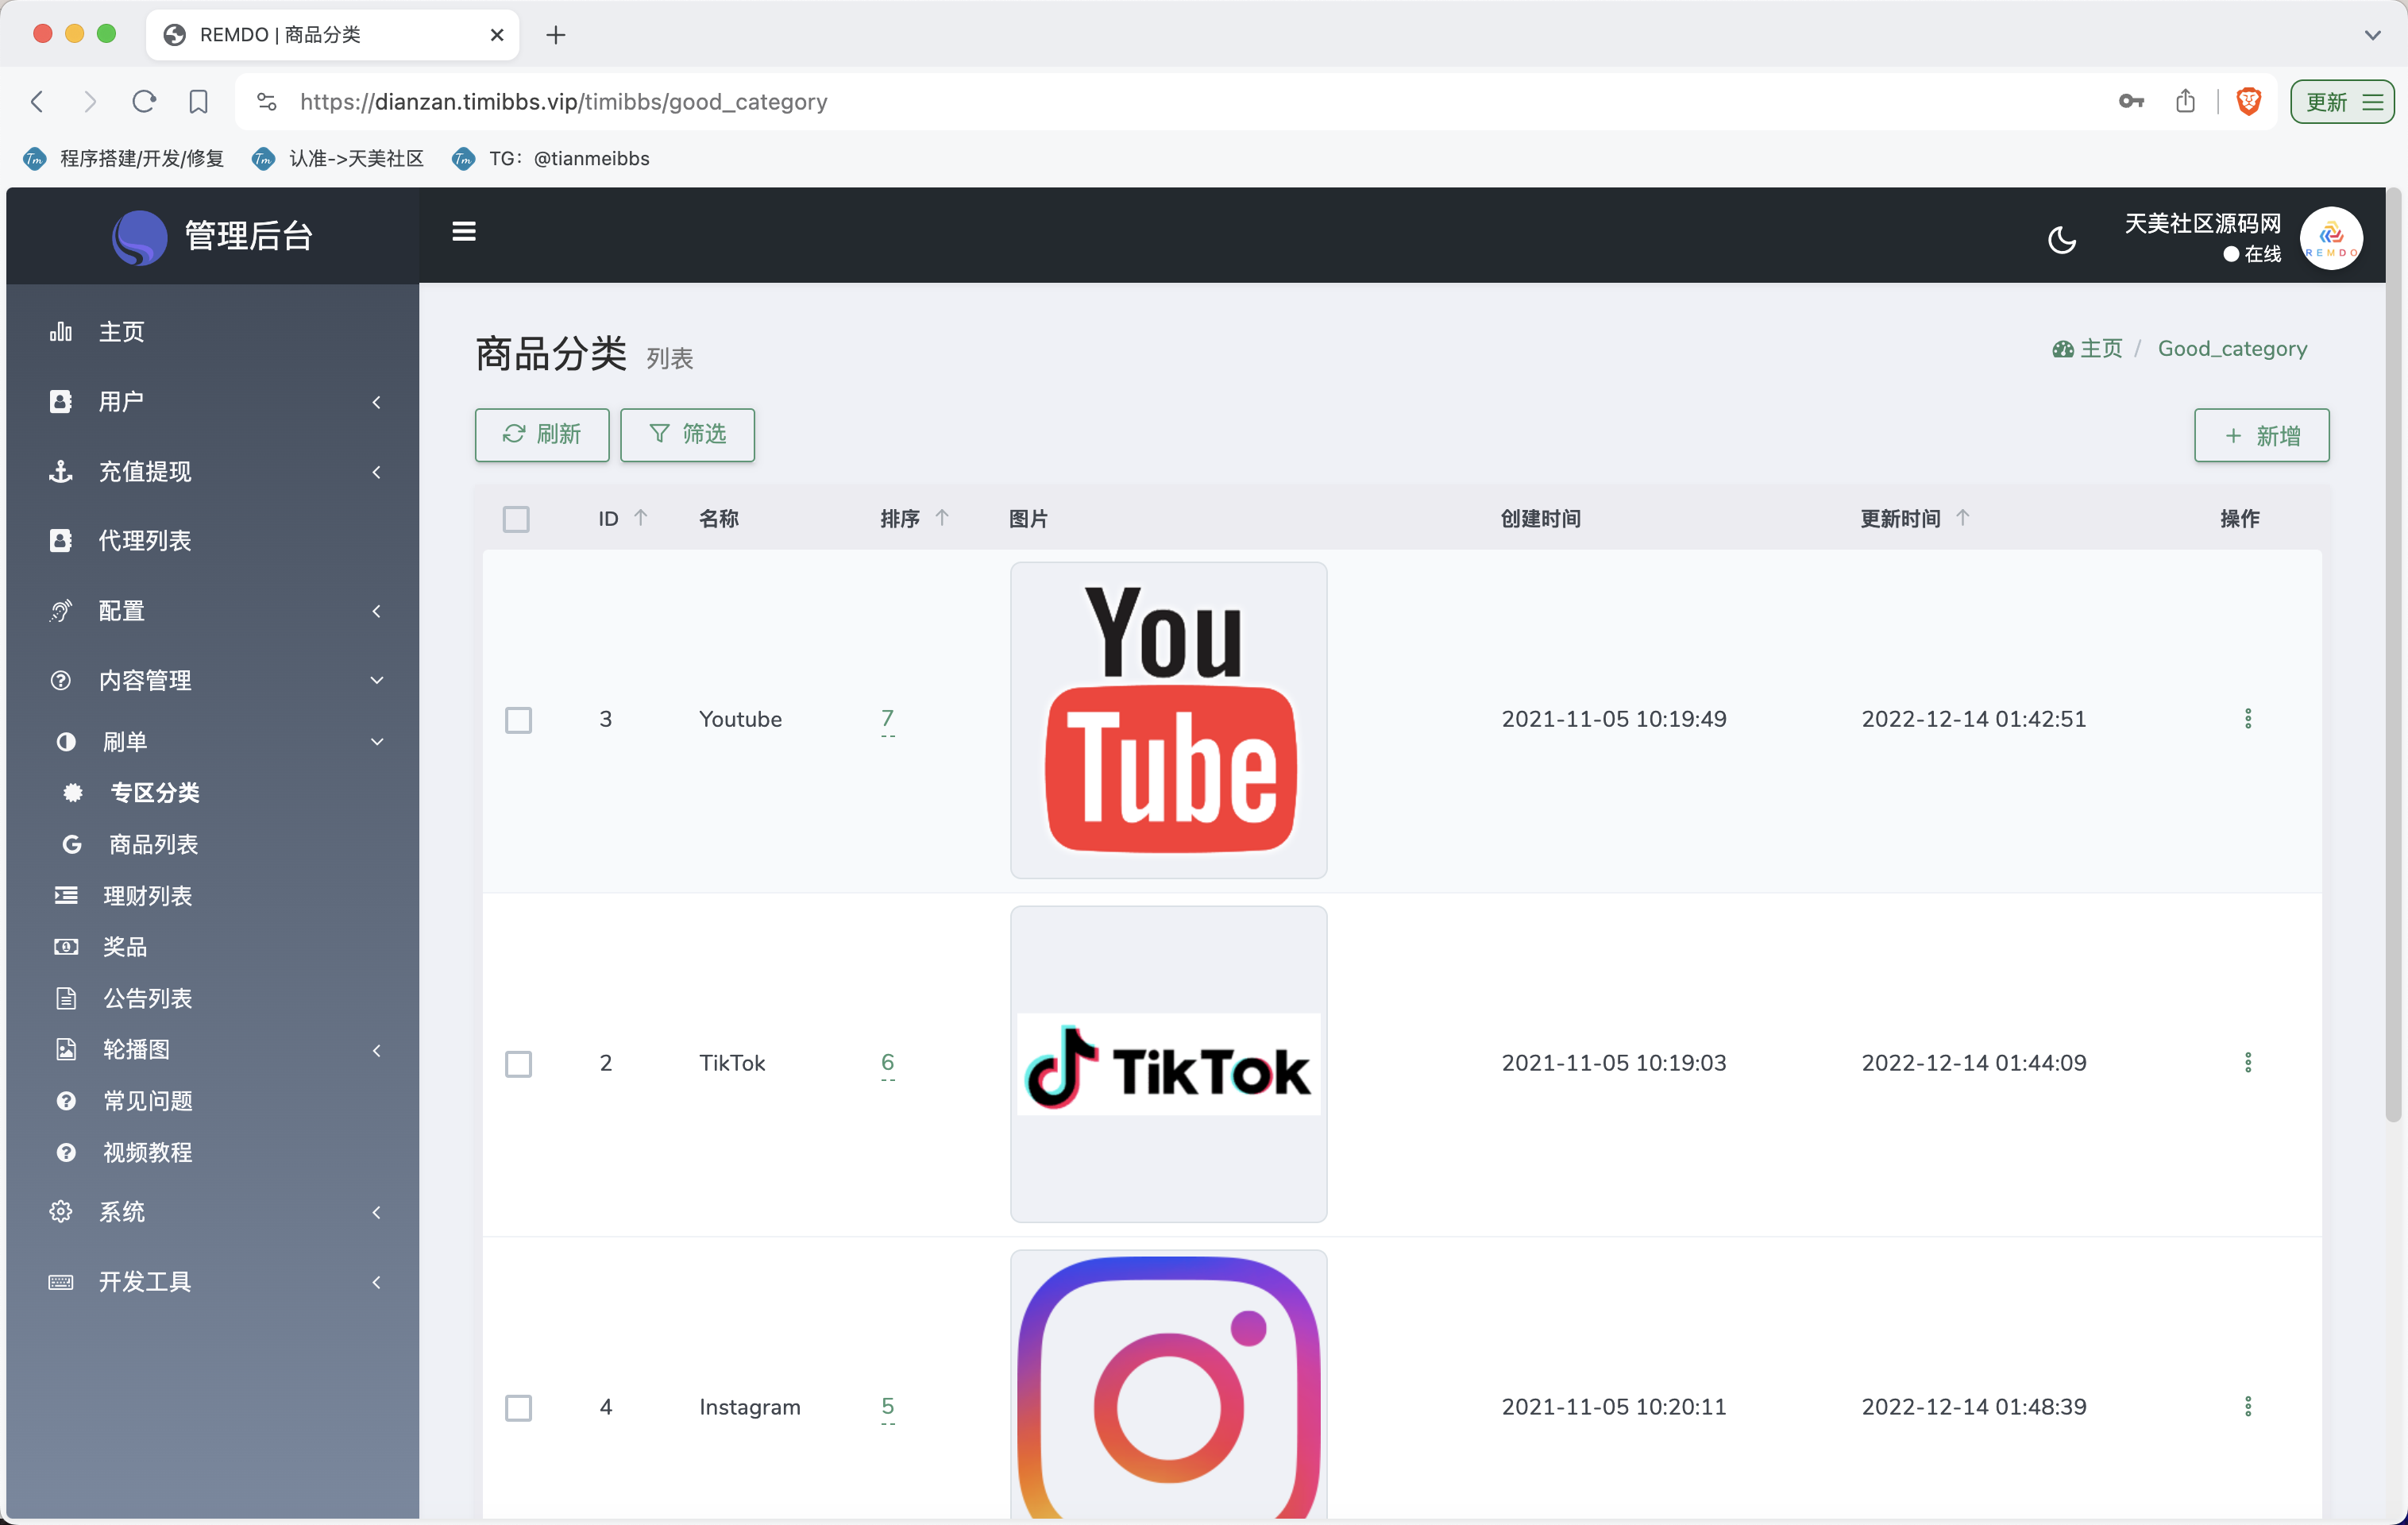Check the TikTok row checkbox
Image resolution: width=2408 pixels, height=1525 pixels.
518,1064
